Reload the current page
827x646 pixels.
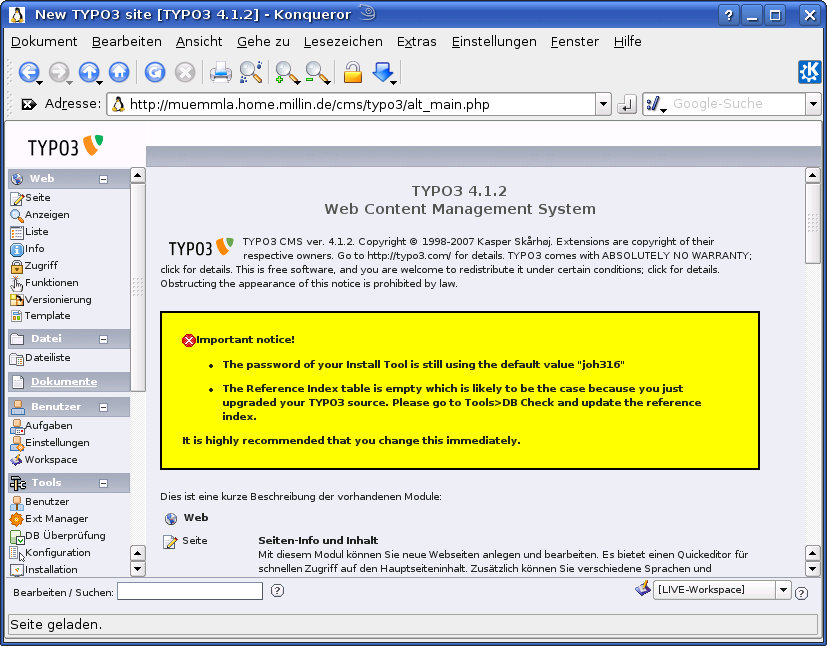155,72
